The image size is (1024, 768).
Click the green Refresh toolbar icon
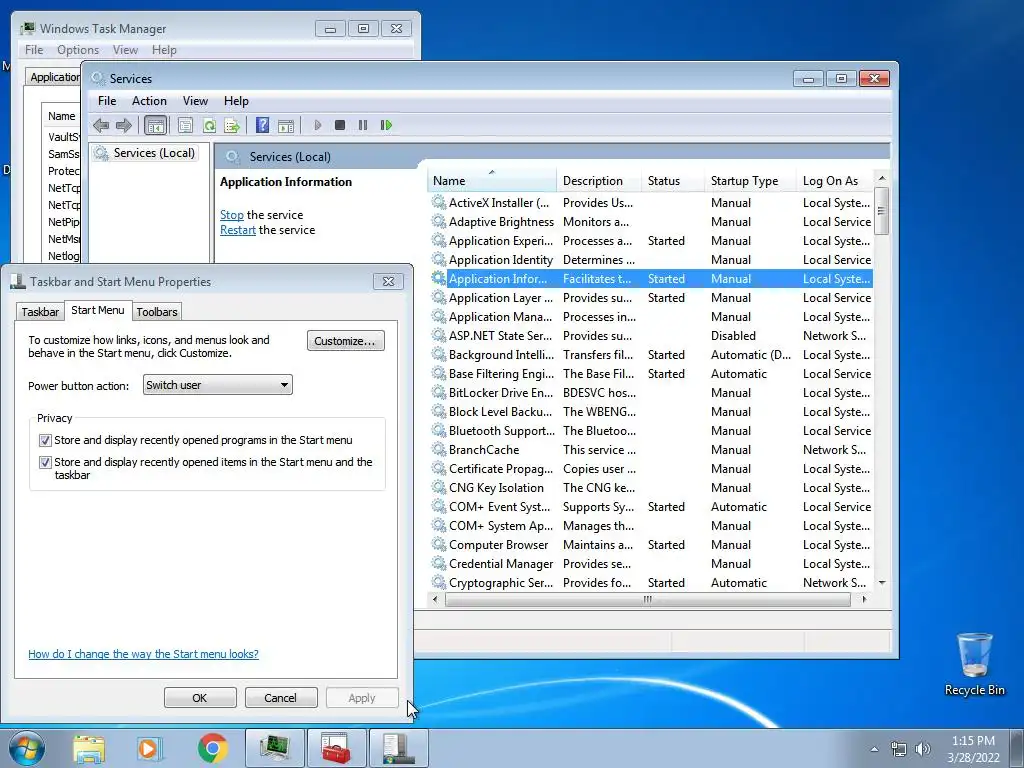209,125
